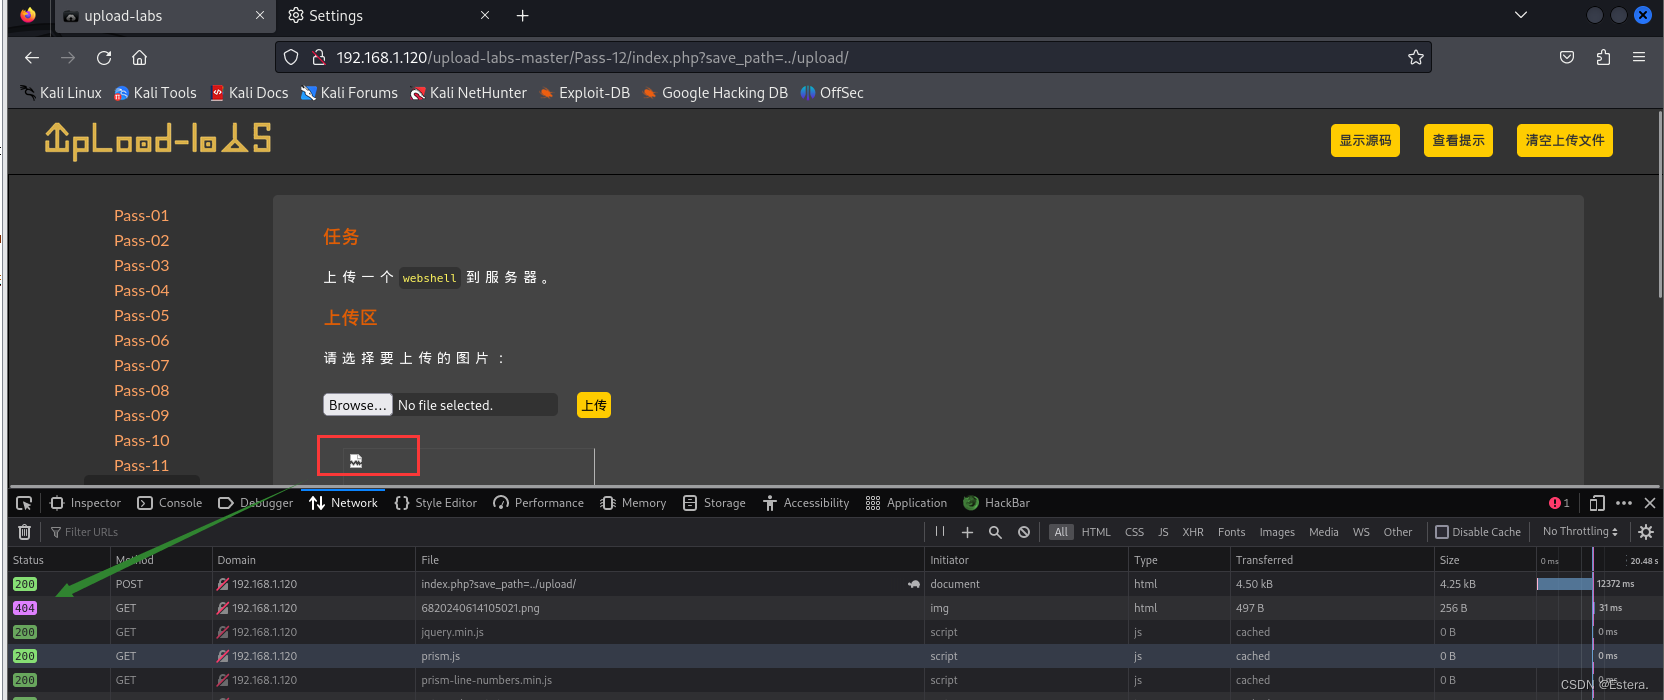Screen dimensions: 1664x700
Task: Bookmark this page with the star icon
Action: (1416, 58)
